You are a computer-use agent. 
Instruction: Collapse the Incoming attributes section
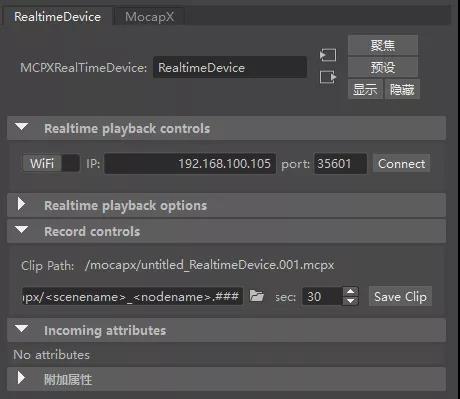pyautogui.click(x=22, y=329)
